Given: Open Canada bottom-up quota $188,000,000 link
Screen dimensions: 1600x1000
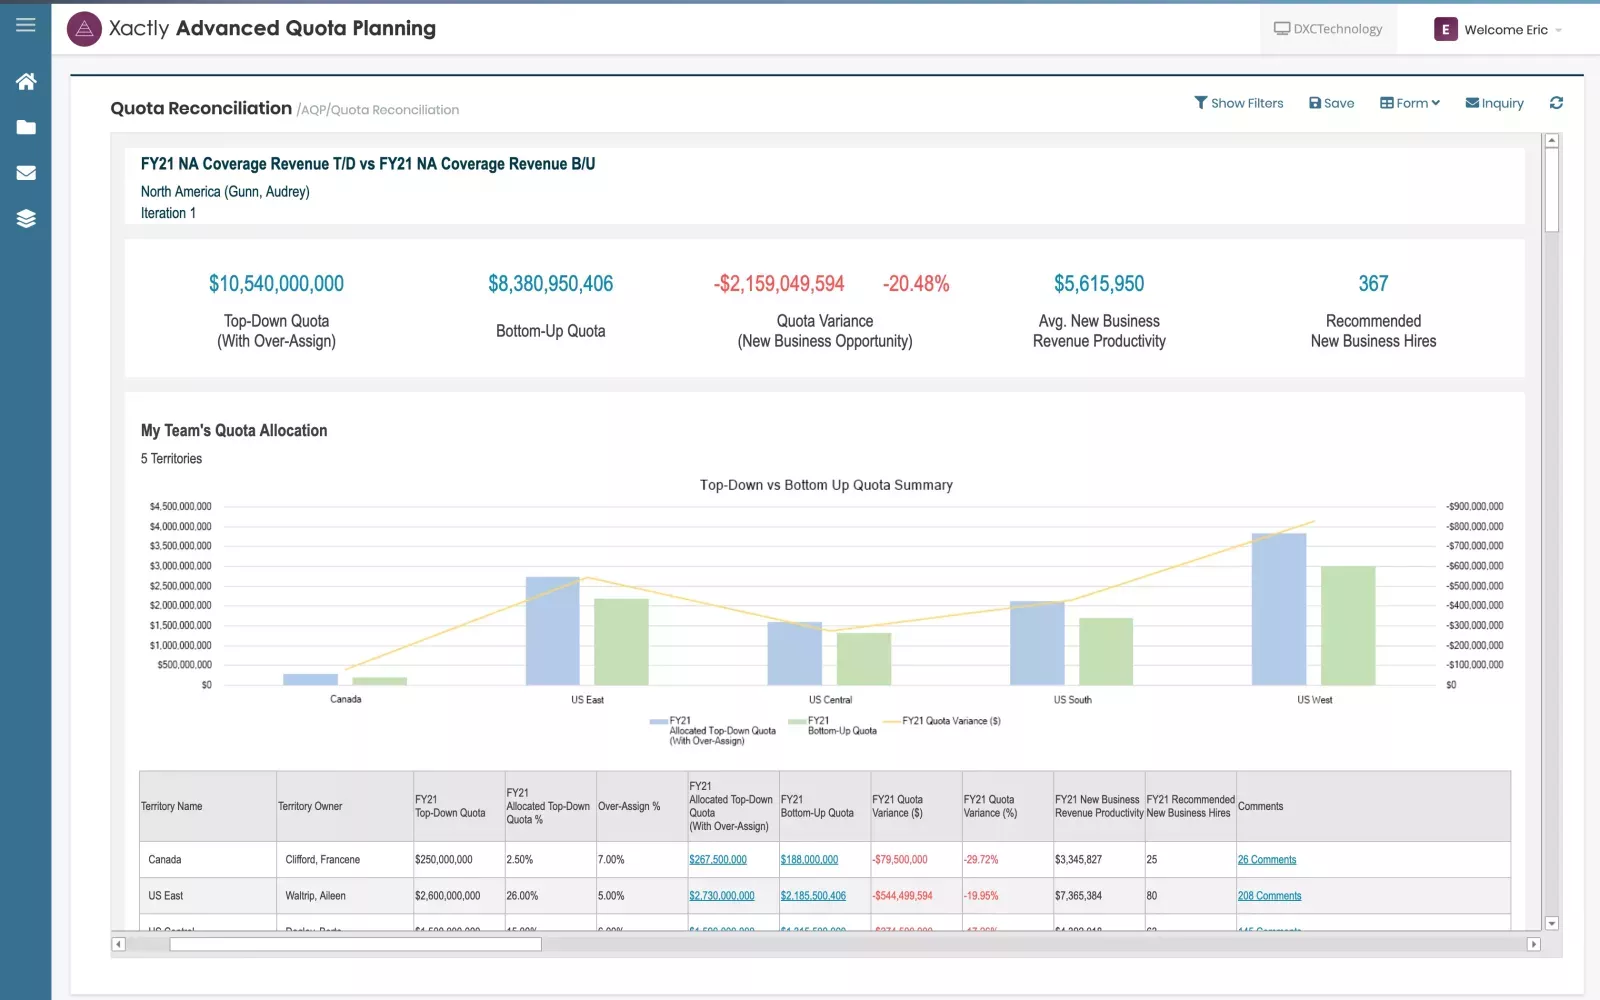Looking at the screenshot, I should (x=809, y=860).
